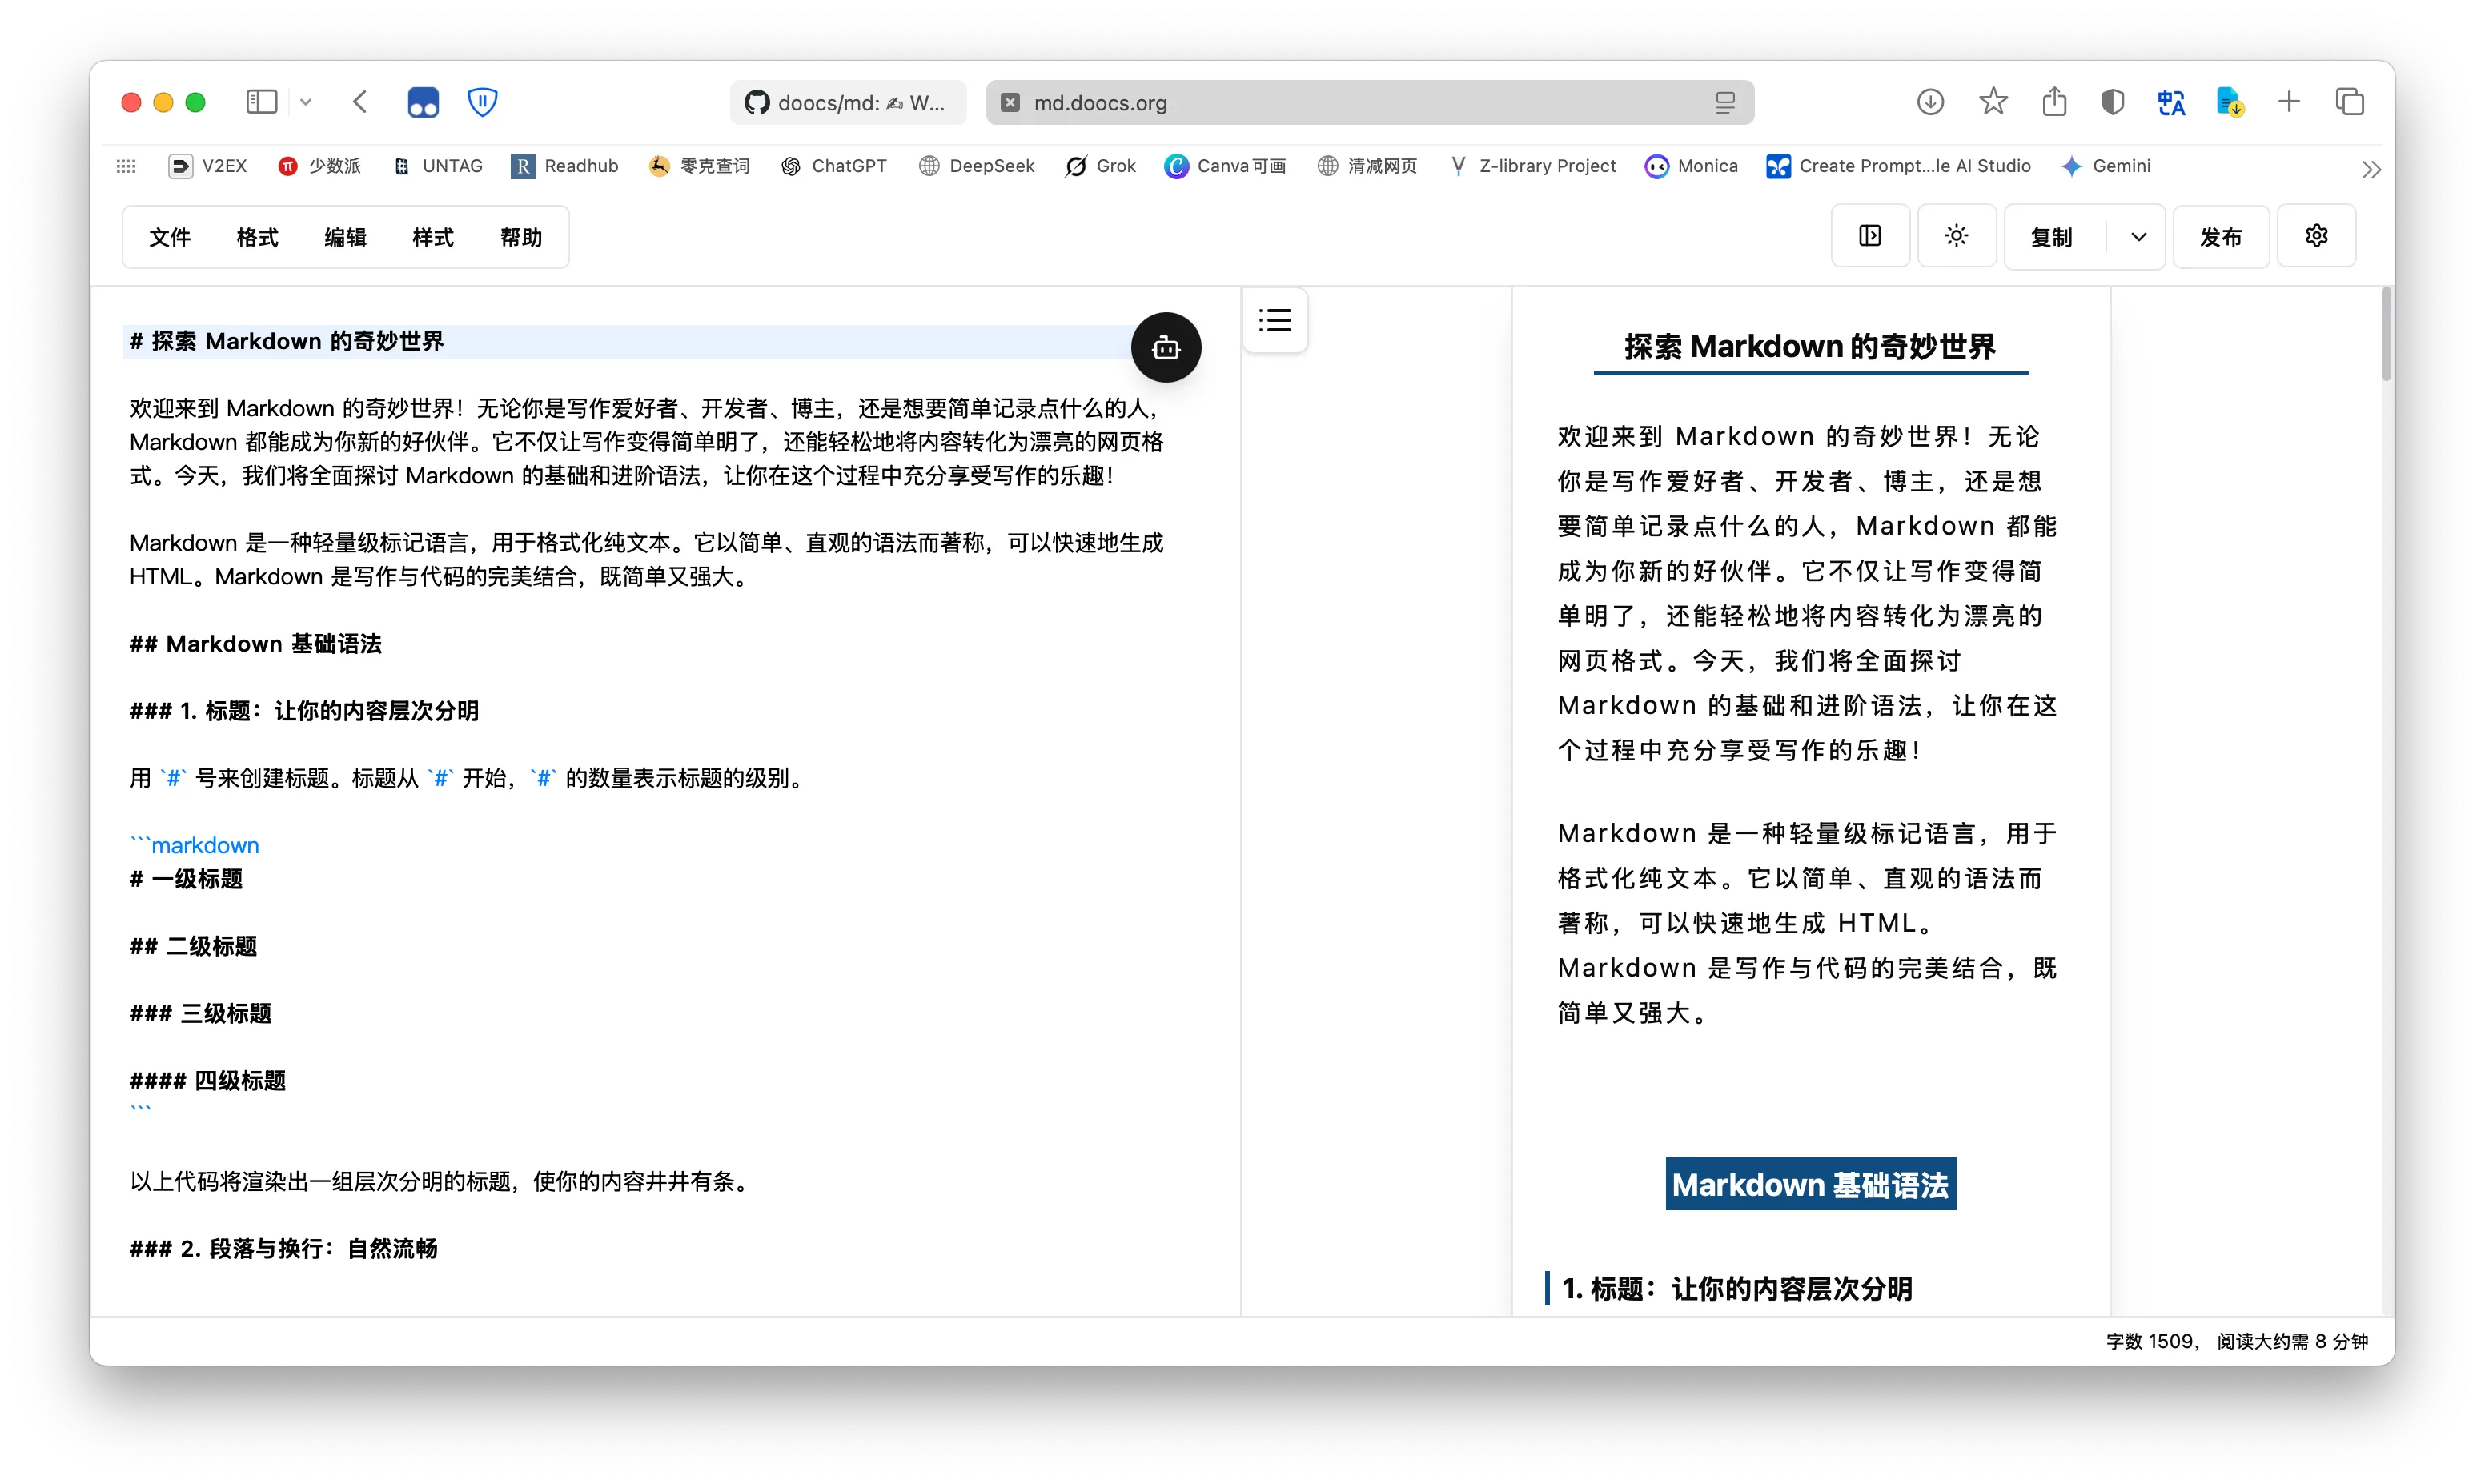Screen dimensions: 2485x1484
Task: Open the Monica bookmark
Action: coord(1692,166)
